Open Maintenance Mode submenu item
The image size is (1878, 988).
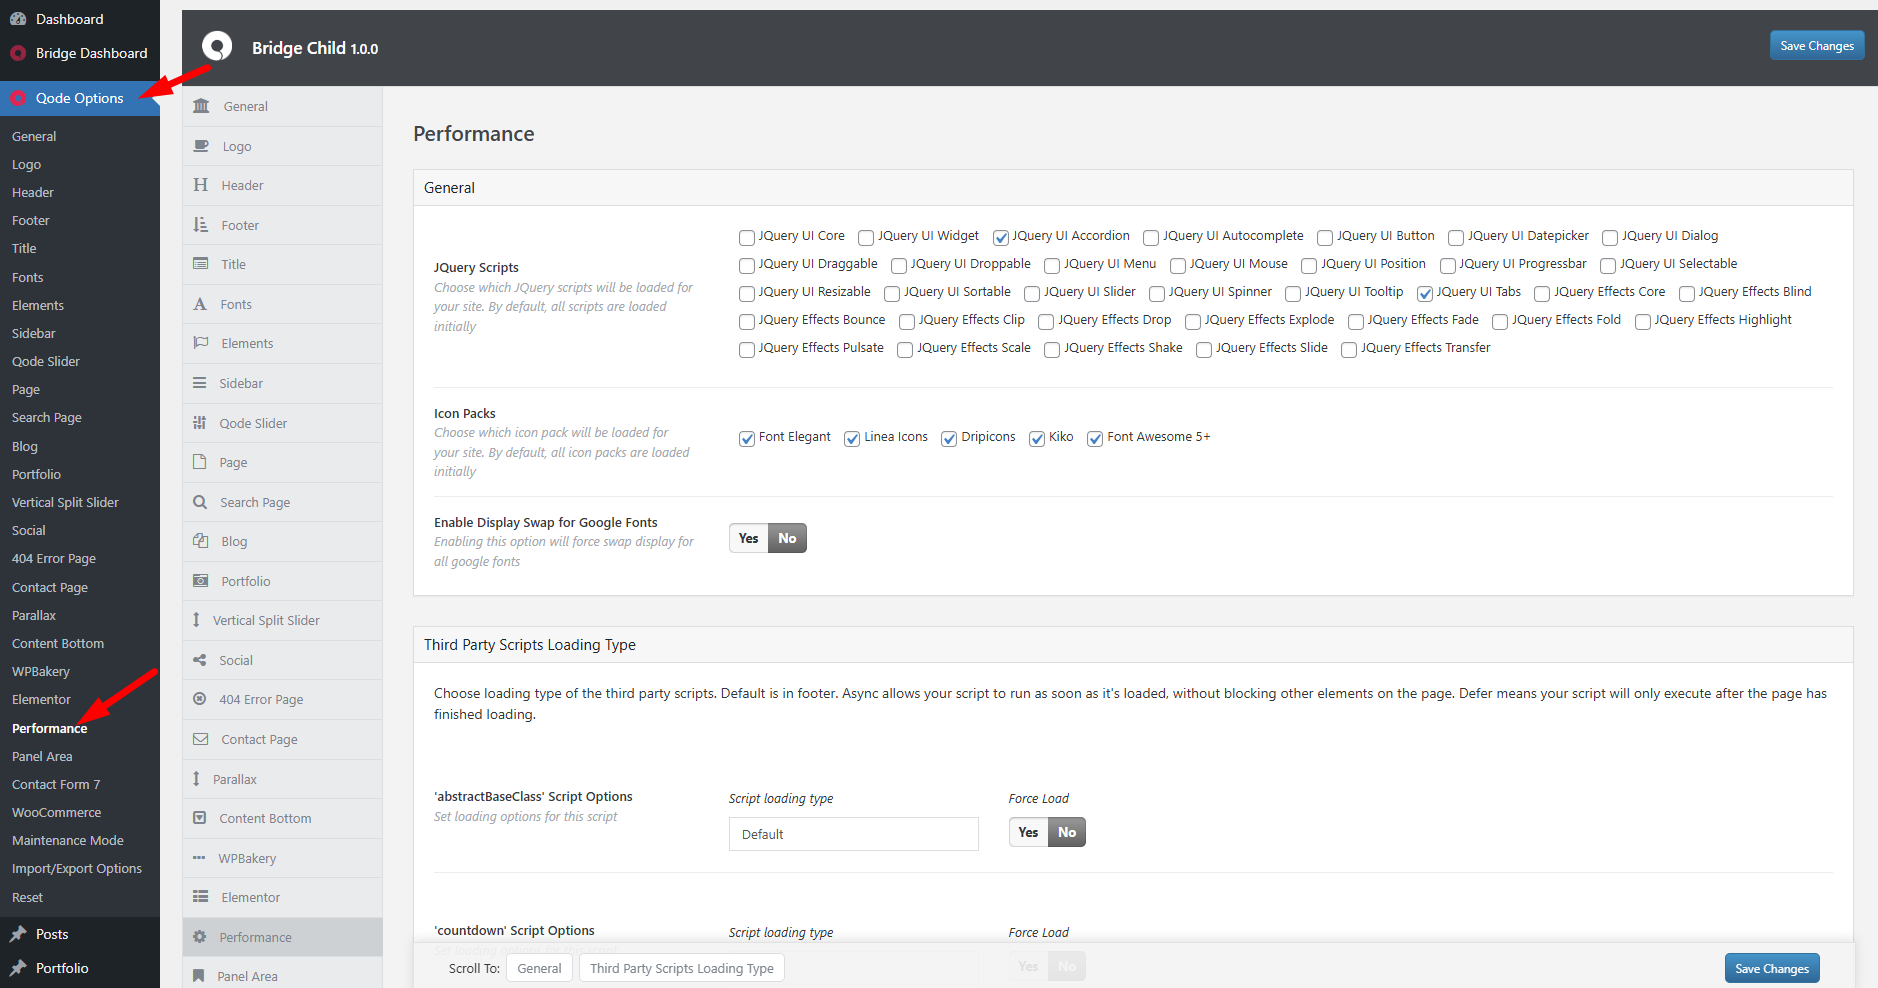[68, 841]
